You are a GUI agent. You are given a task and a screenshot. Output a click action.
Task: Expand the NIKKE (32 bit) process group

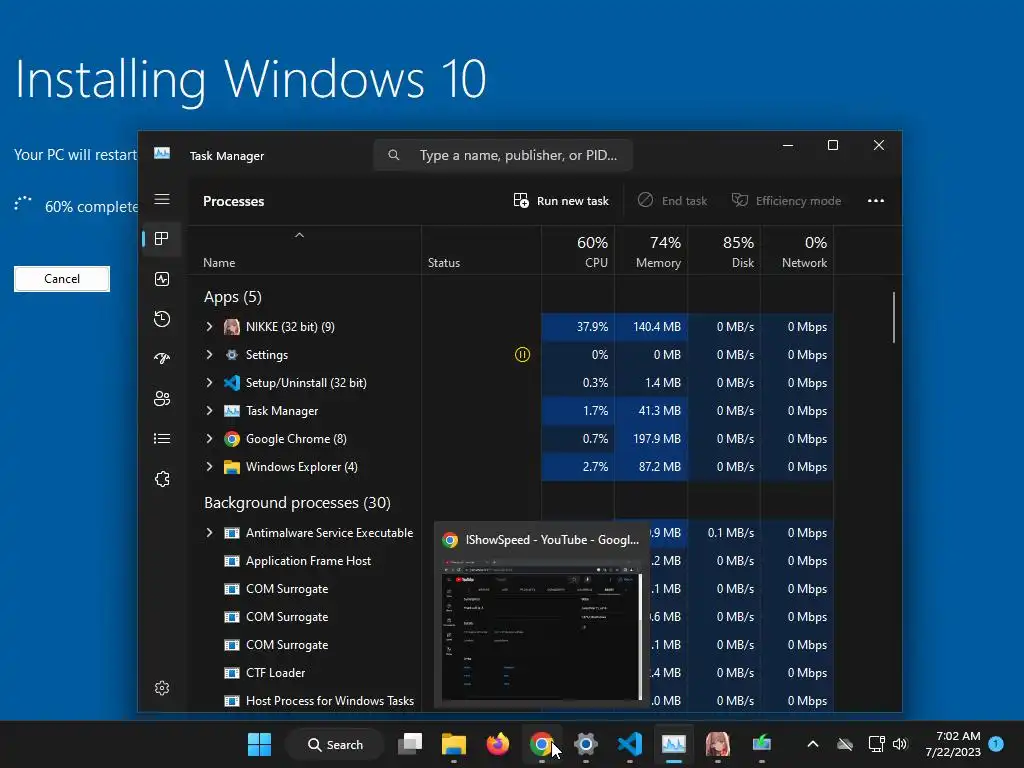(x=209, y=327)
